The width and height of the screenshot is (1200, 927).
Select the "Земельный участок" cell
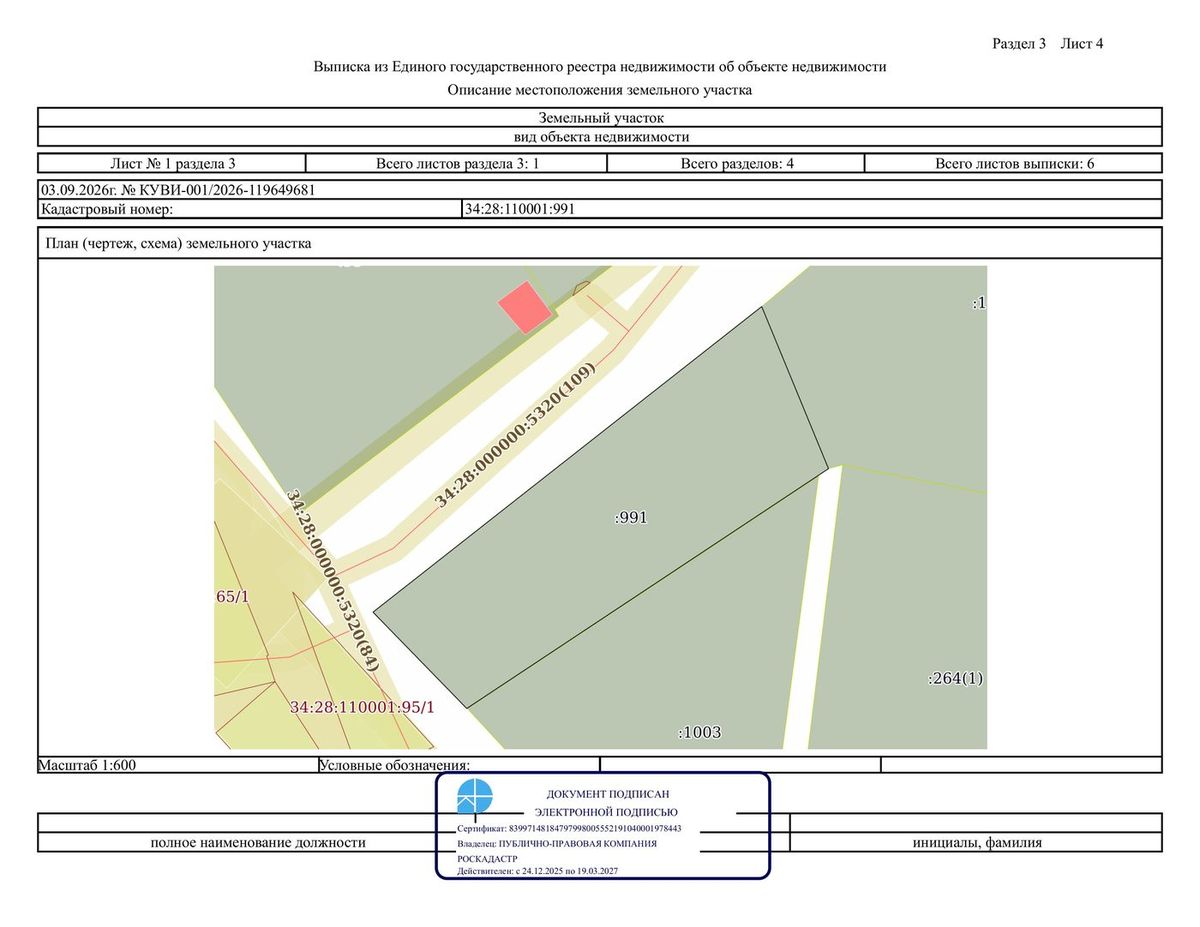pos(600,118)
